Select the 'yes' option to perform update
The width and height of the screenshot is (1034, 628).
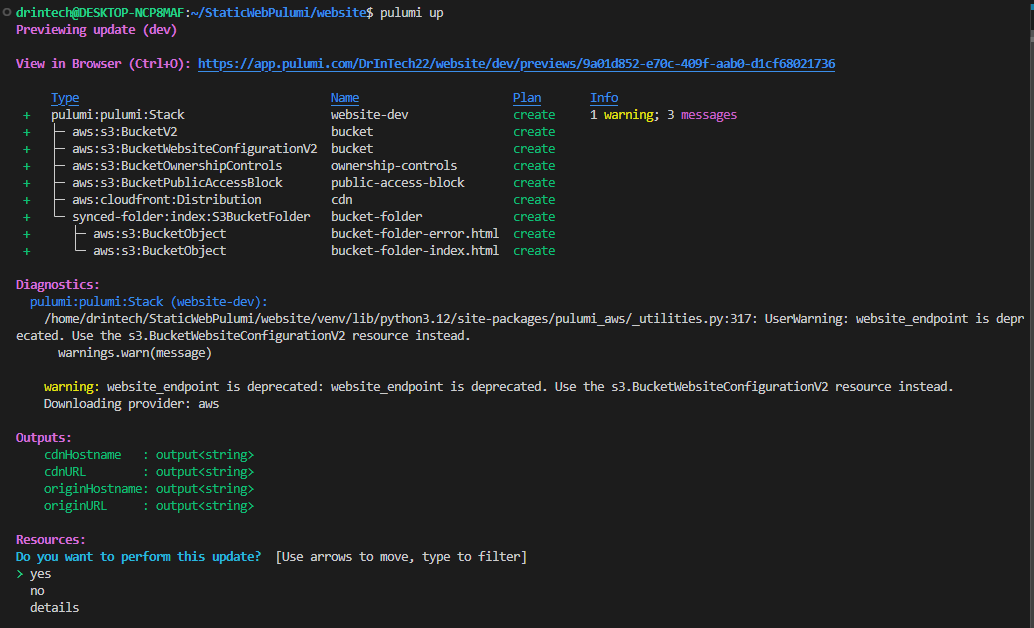40,574
